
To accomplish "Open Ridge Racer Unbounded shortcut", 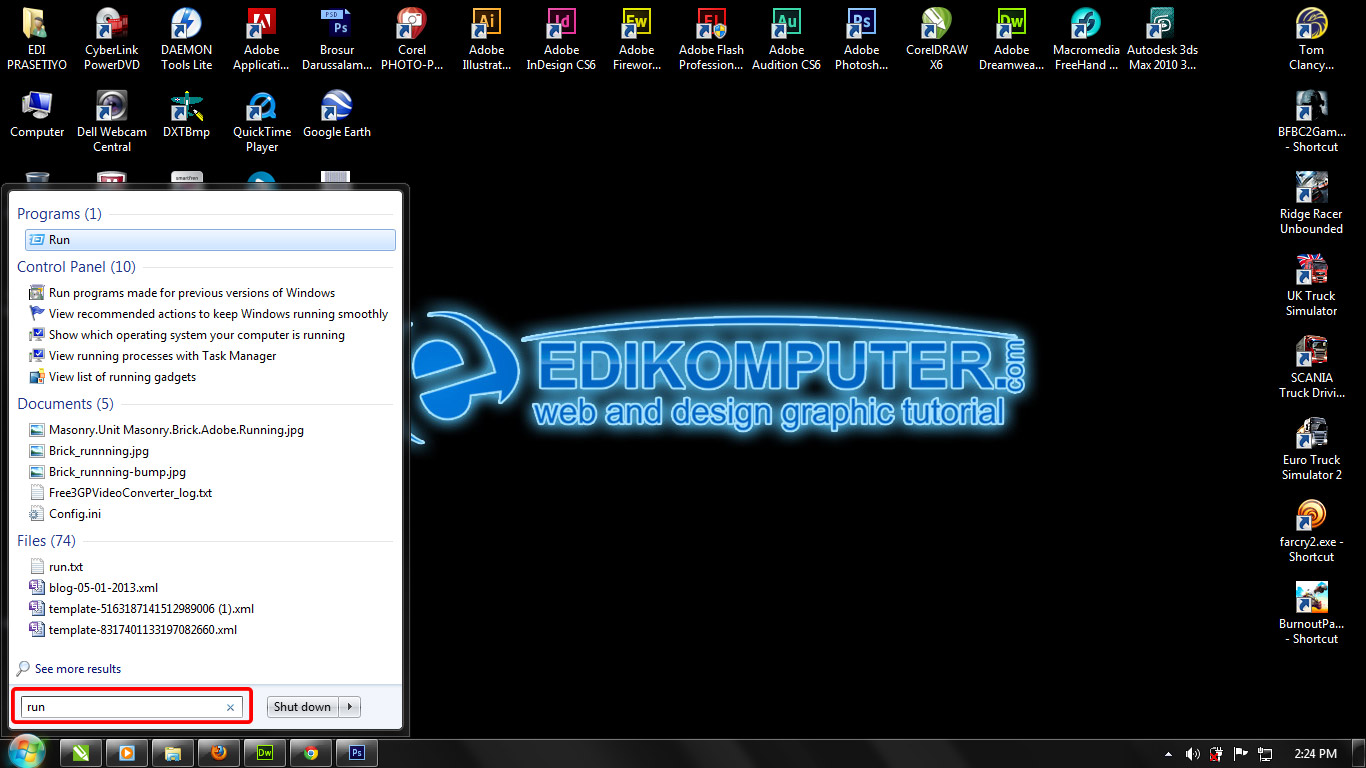I will click(x=1311, y=203).
